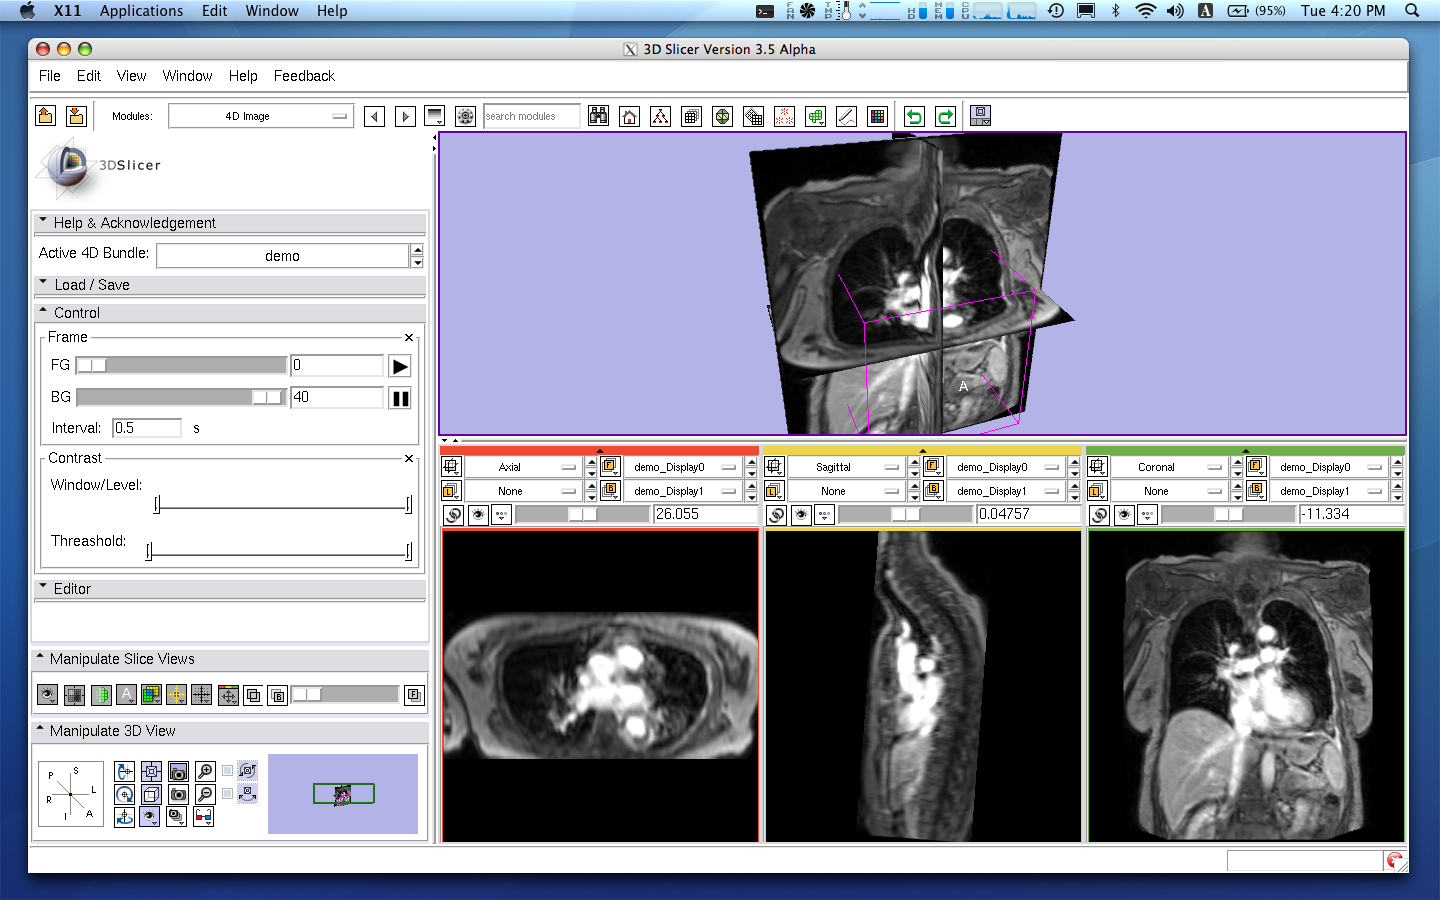Open the Axial orientation dropdown

click(x=523, y=467)
